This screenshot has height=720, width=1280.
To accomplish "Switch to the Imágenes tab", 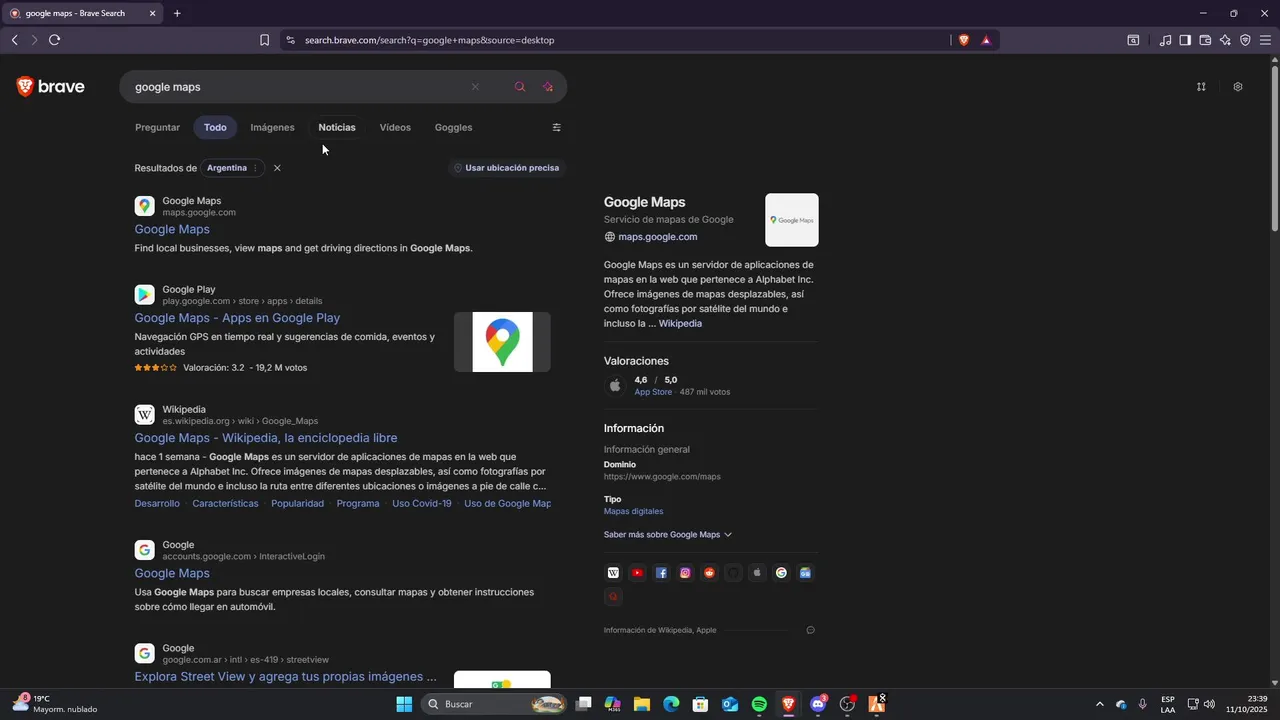I will (272, 127).
